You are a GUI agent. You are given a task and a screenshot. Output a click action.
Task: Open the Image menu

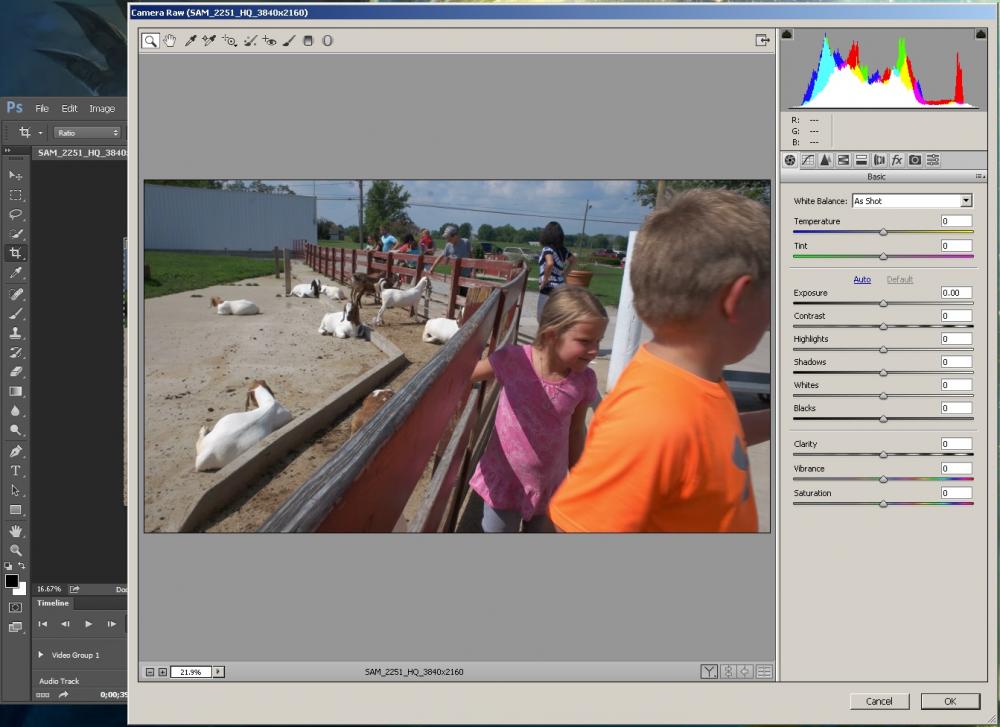[x=102, y=108]
